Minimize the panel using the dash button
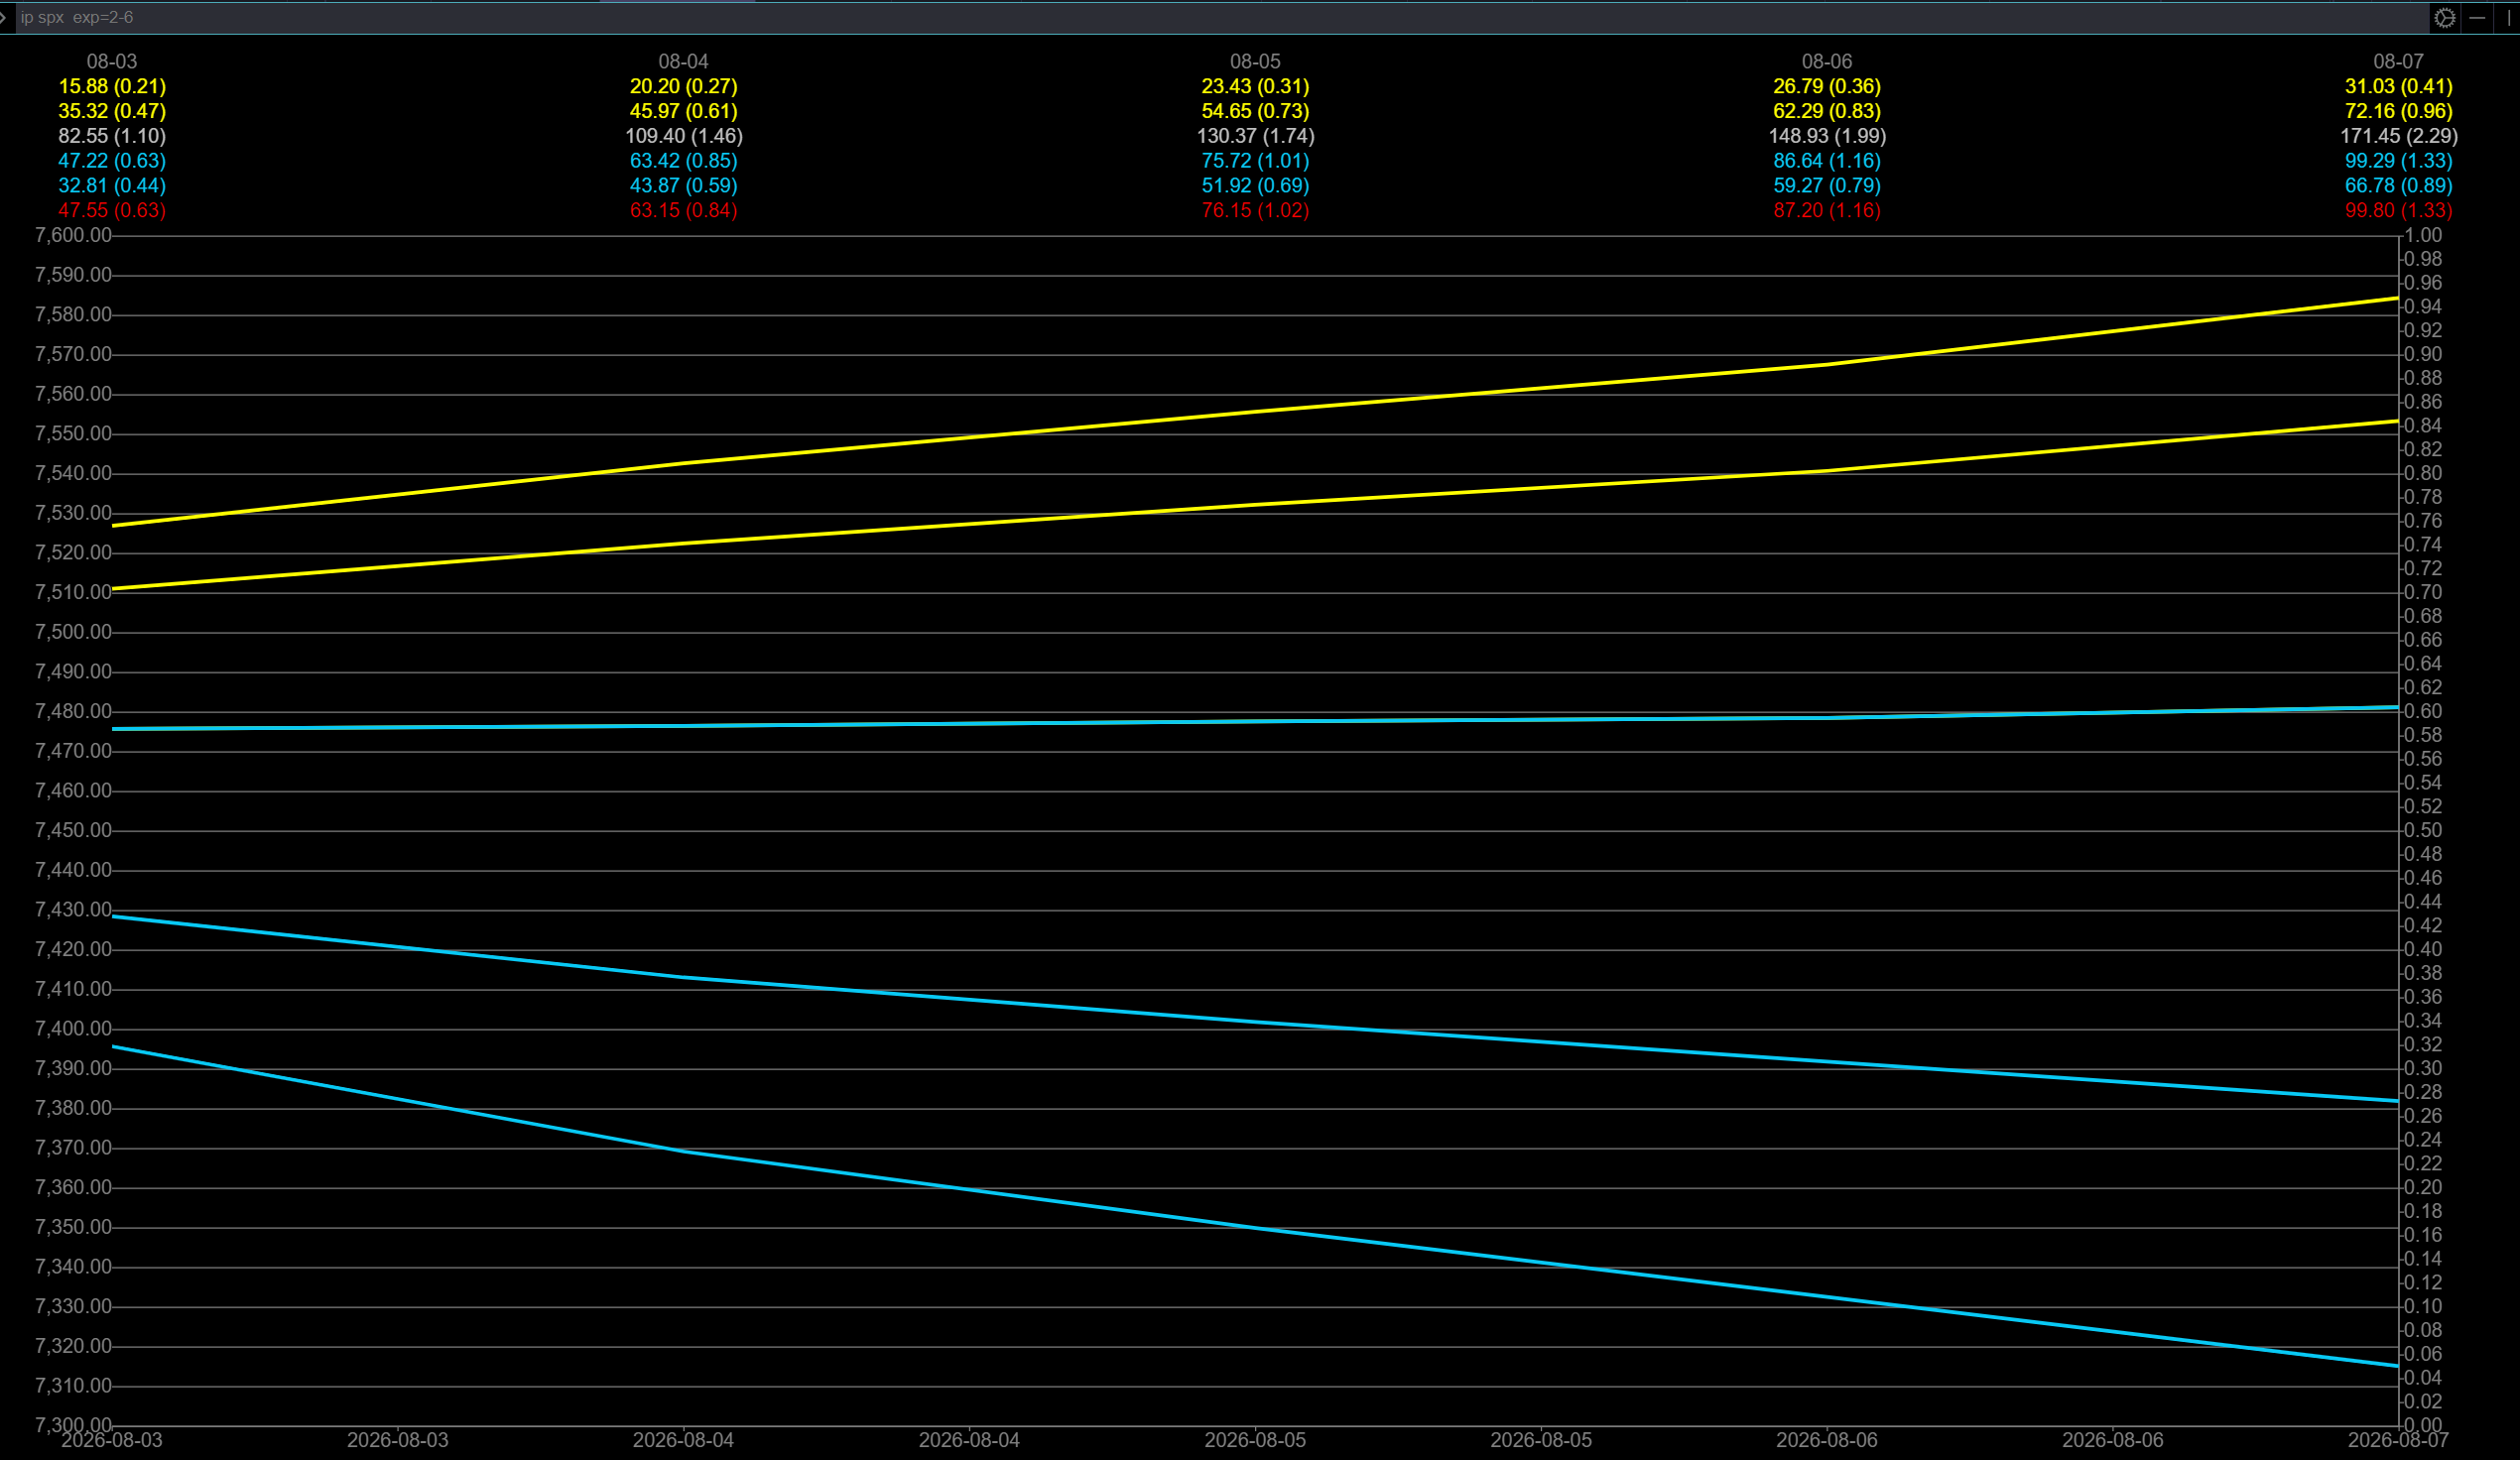 2477,18
